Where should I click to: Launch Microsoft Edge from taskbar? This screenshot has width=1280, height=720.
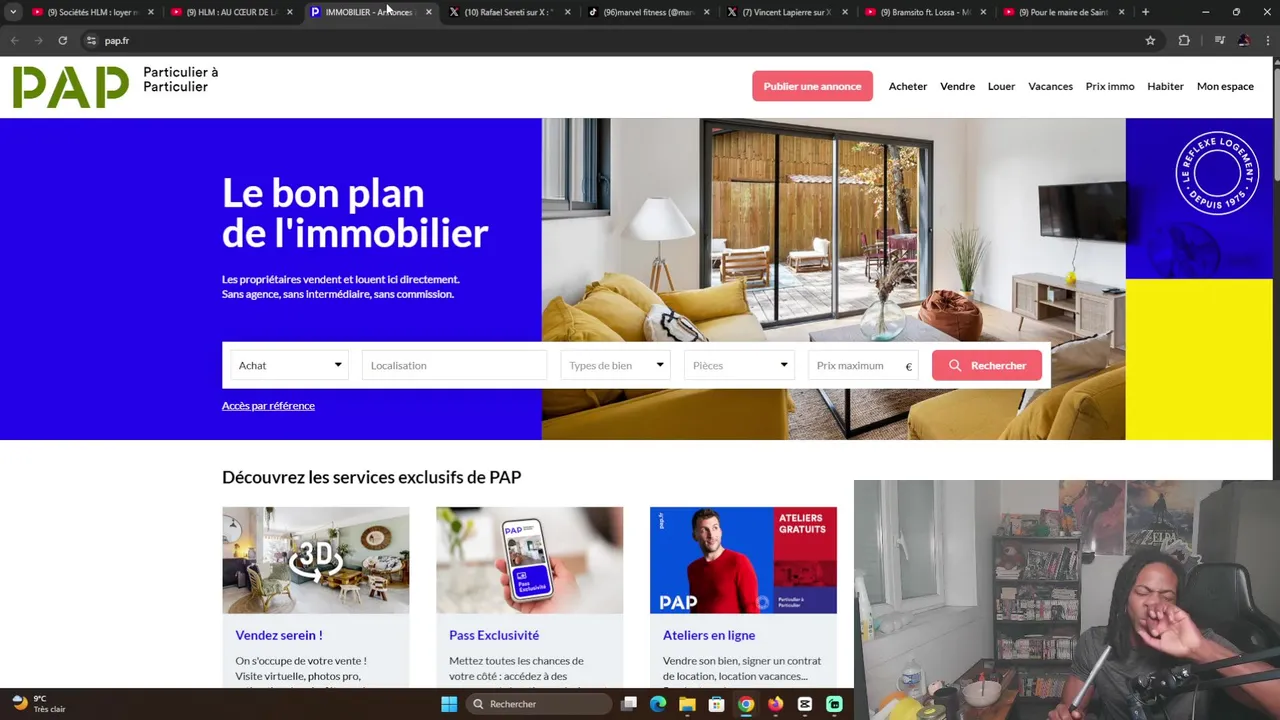click(x=658, y=704)
